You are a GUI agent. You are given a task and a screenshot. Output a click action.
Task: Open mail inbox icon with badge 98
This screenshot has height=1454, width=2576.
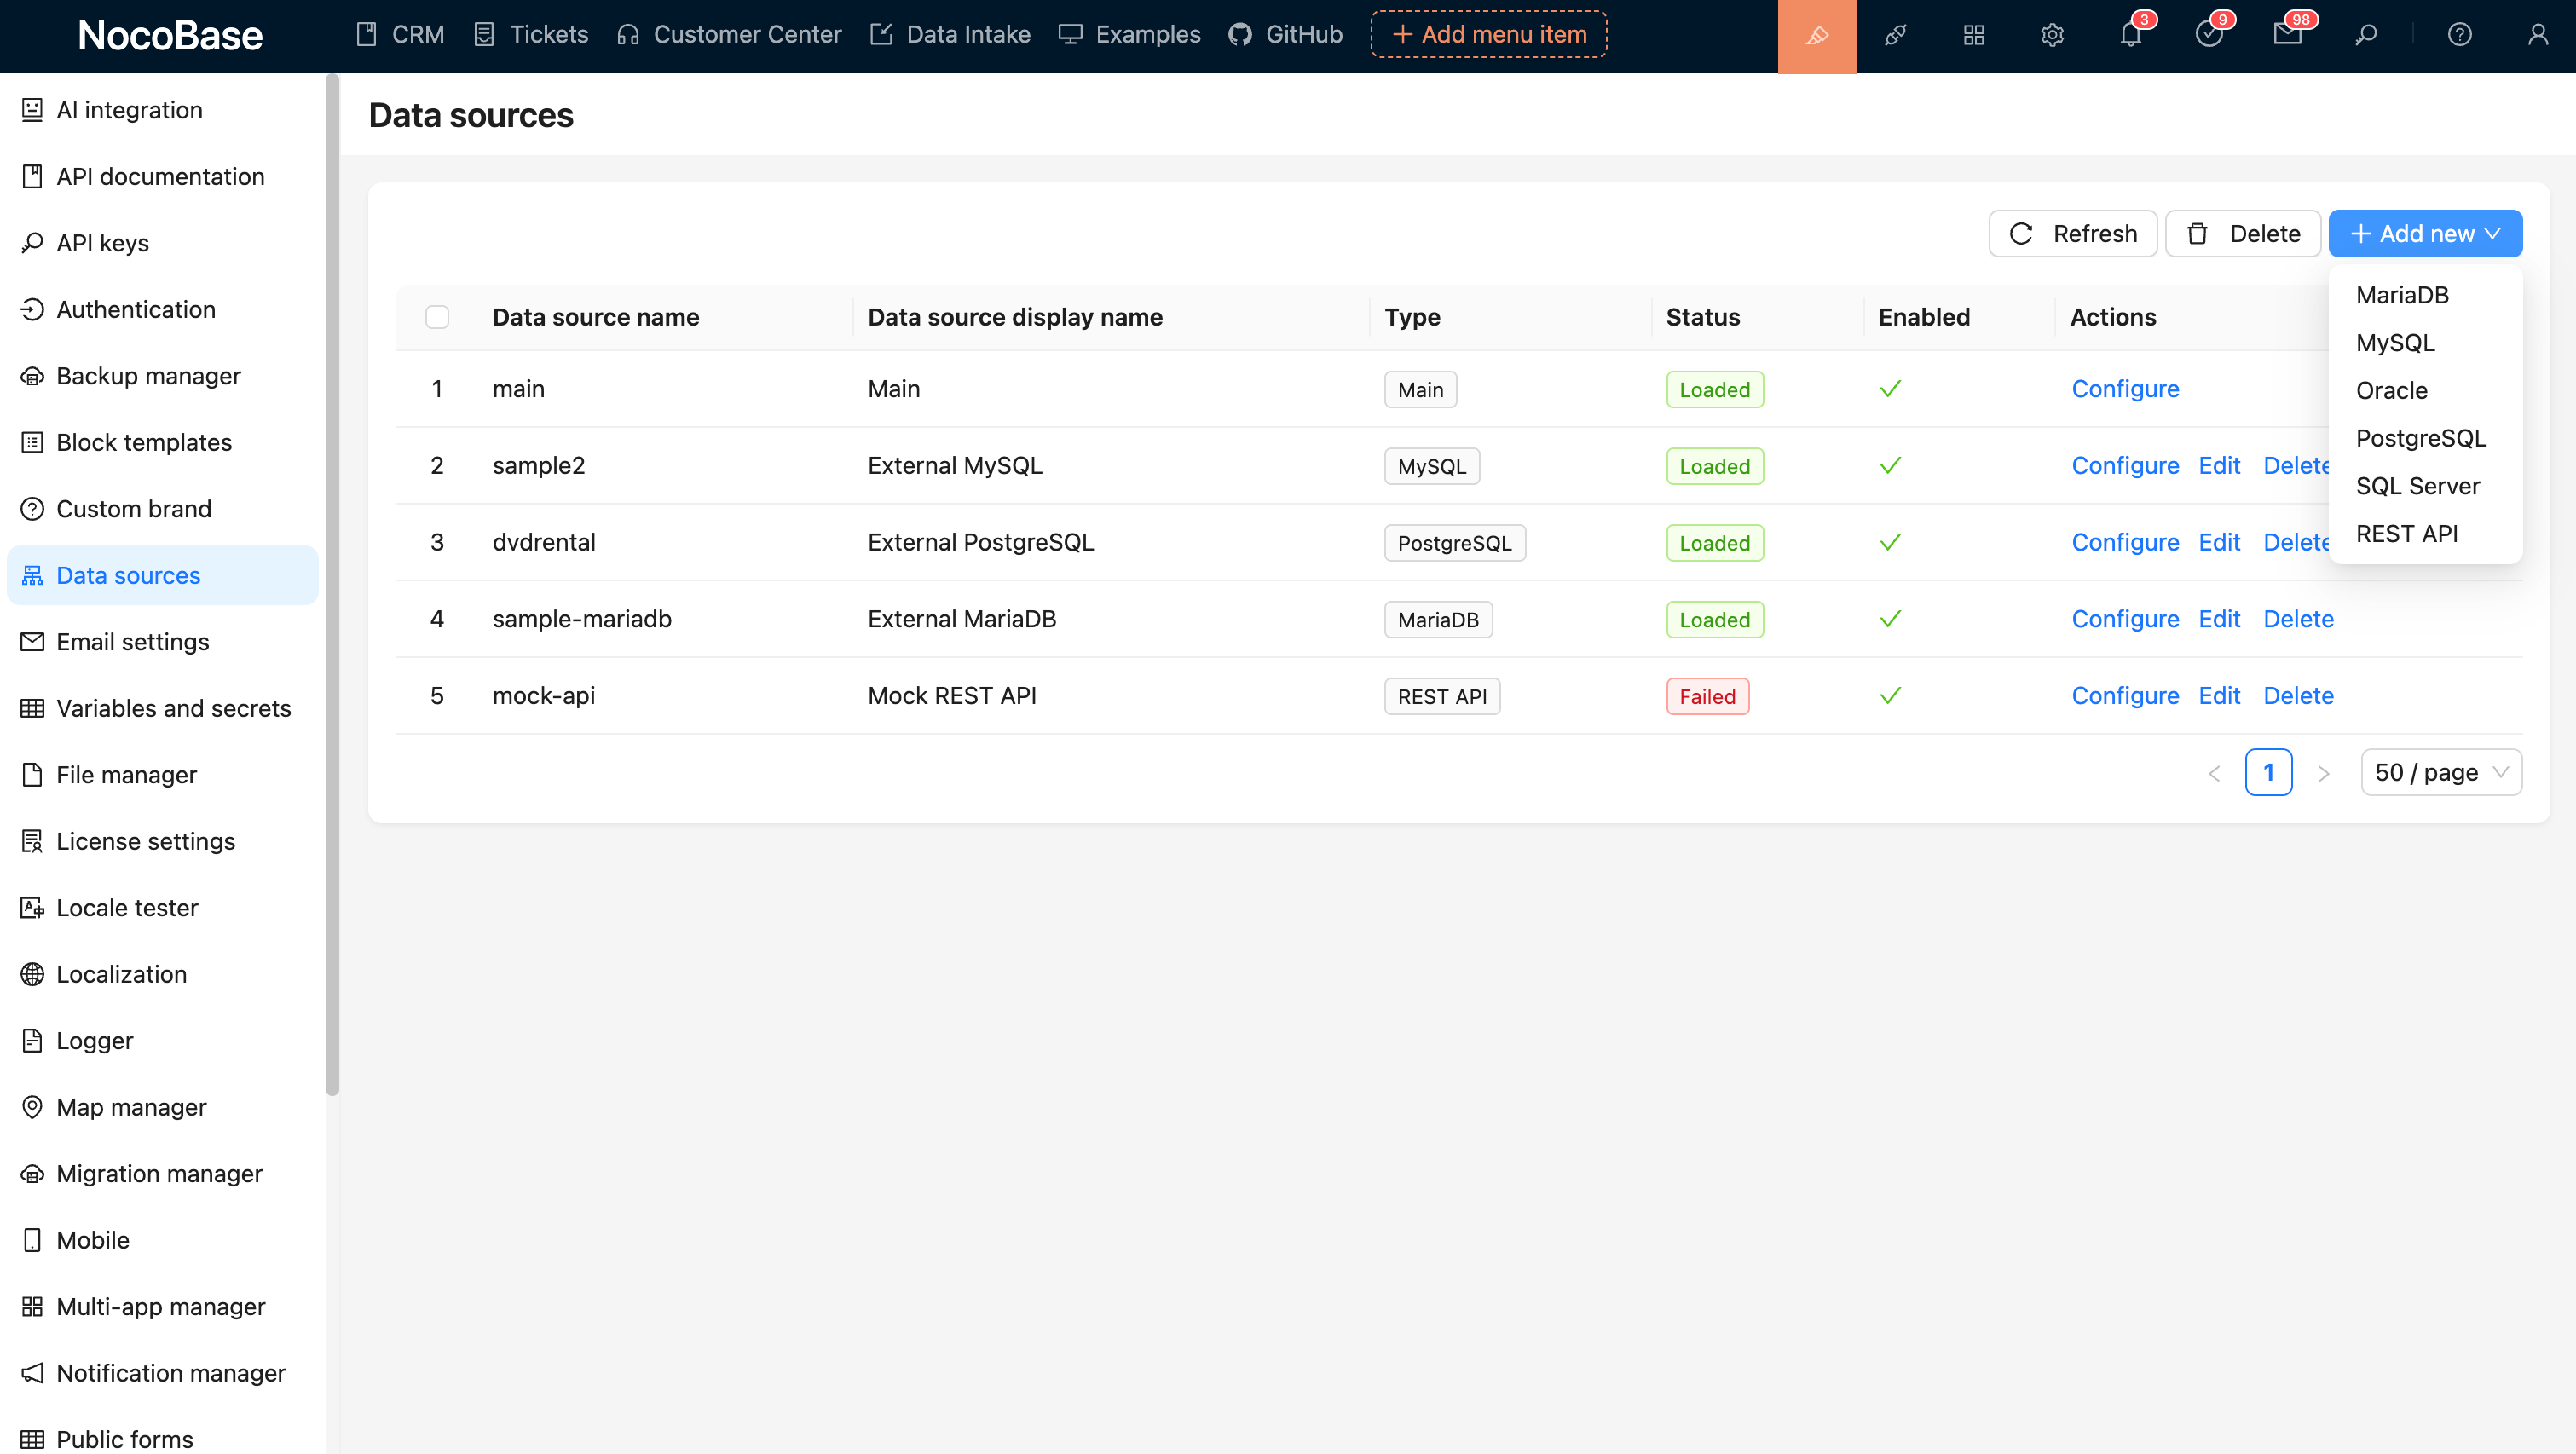2288,36
